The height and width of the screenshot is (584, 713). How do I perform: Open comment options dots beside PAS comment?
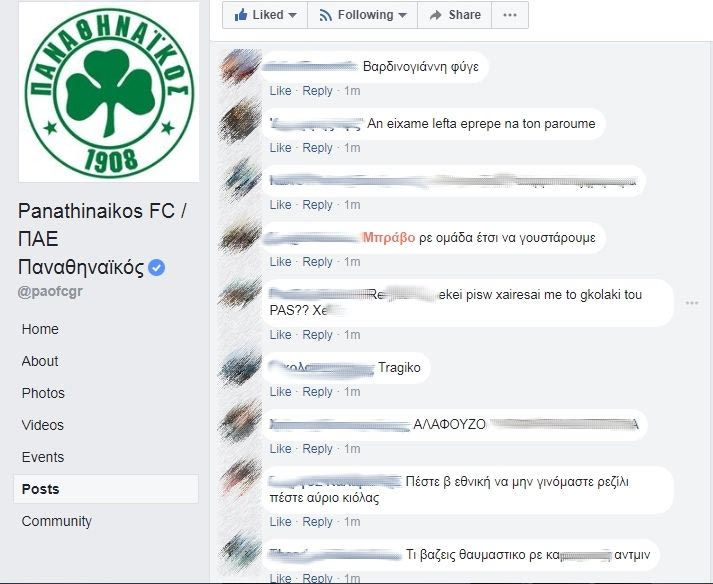[692, 303]
